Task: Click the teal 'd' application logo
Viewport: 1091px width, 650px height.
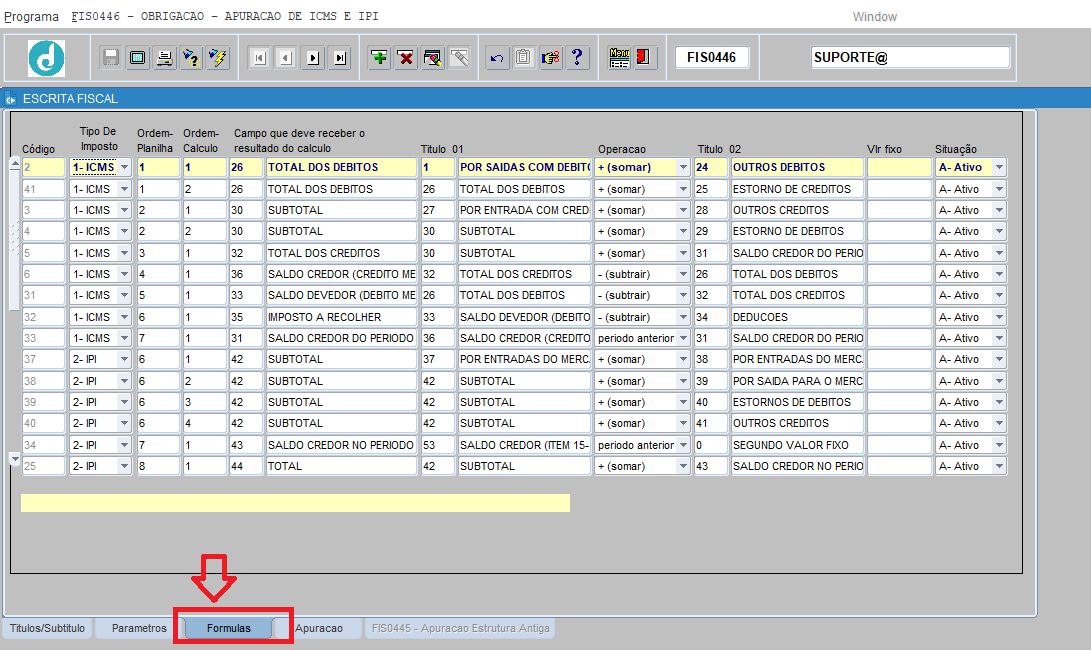Action: [x=46, y=58]
